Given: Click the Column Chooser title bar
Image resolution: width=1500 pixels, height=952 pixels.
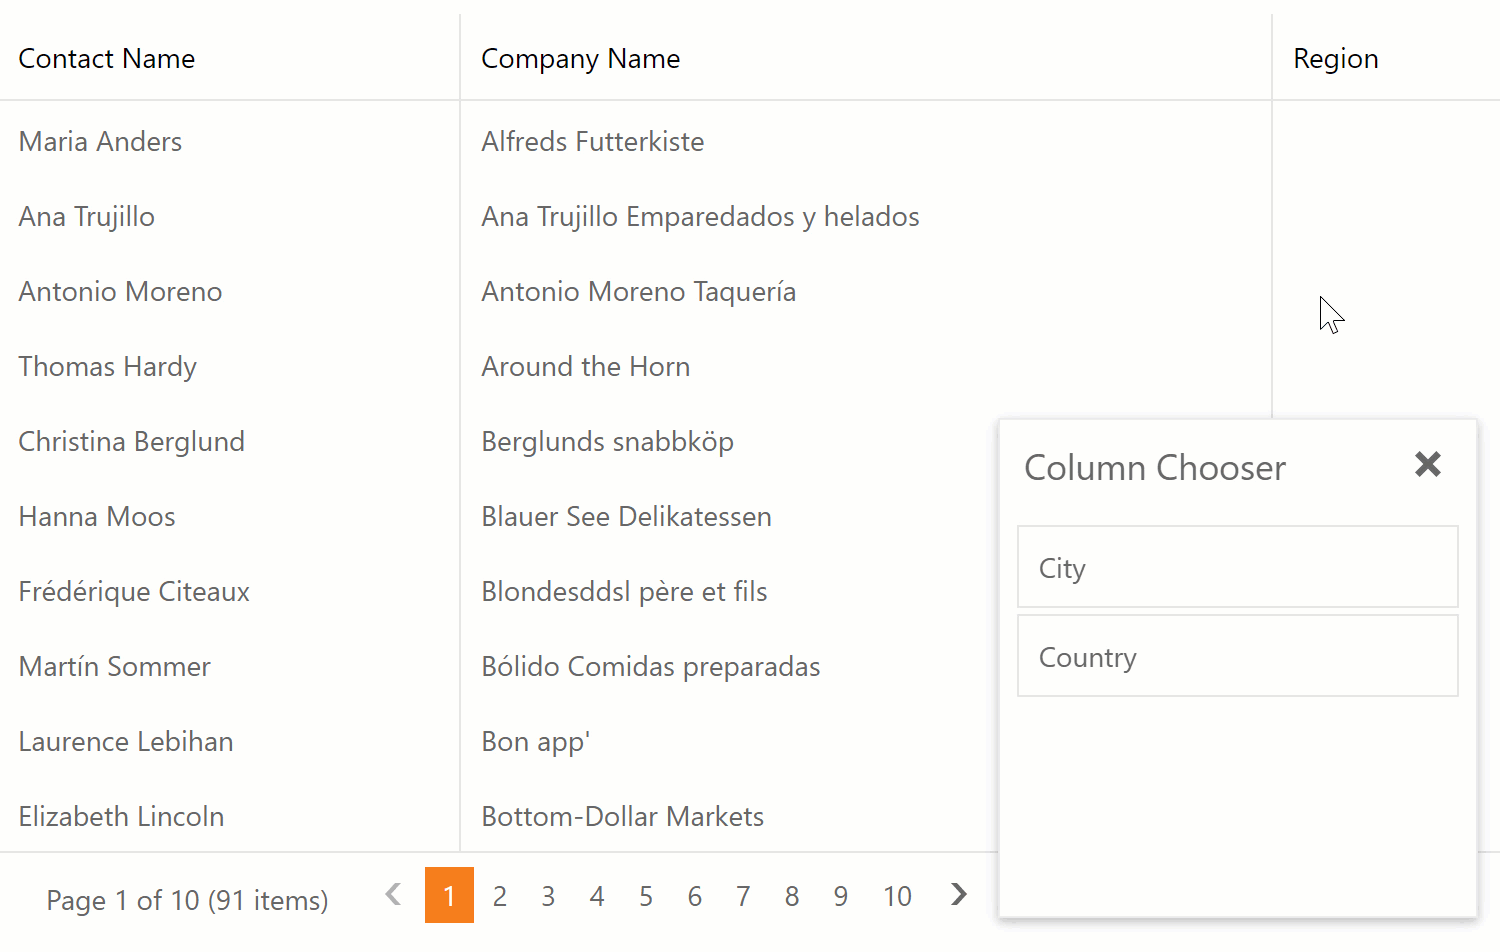Looking at the screenshot, I should 1155,468.
